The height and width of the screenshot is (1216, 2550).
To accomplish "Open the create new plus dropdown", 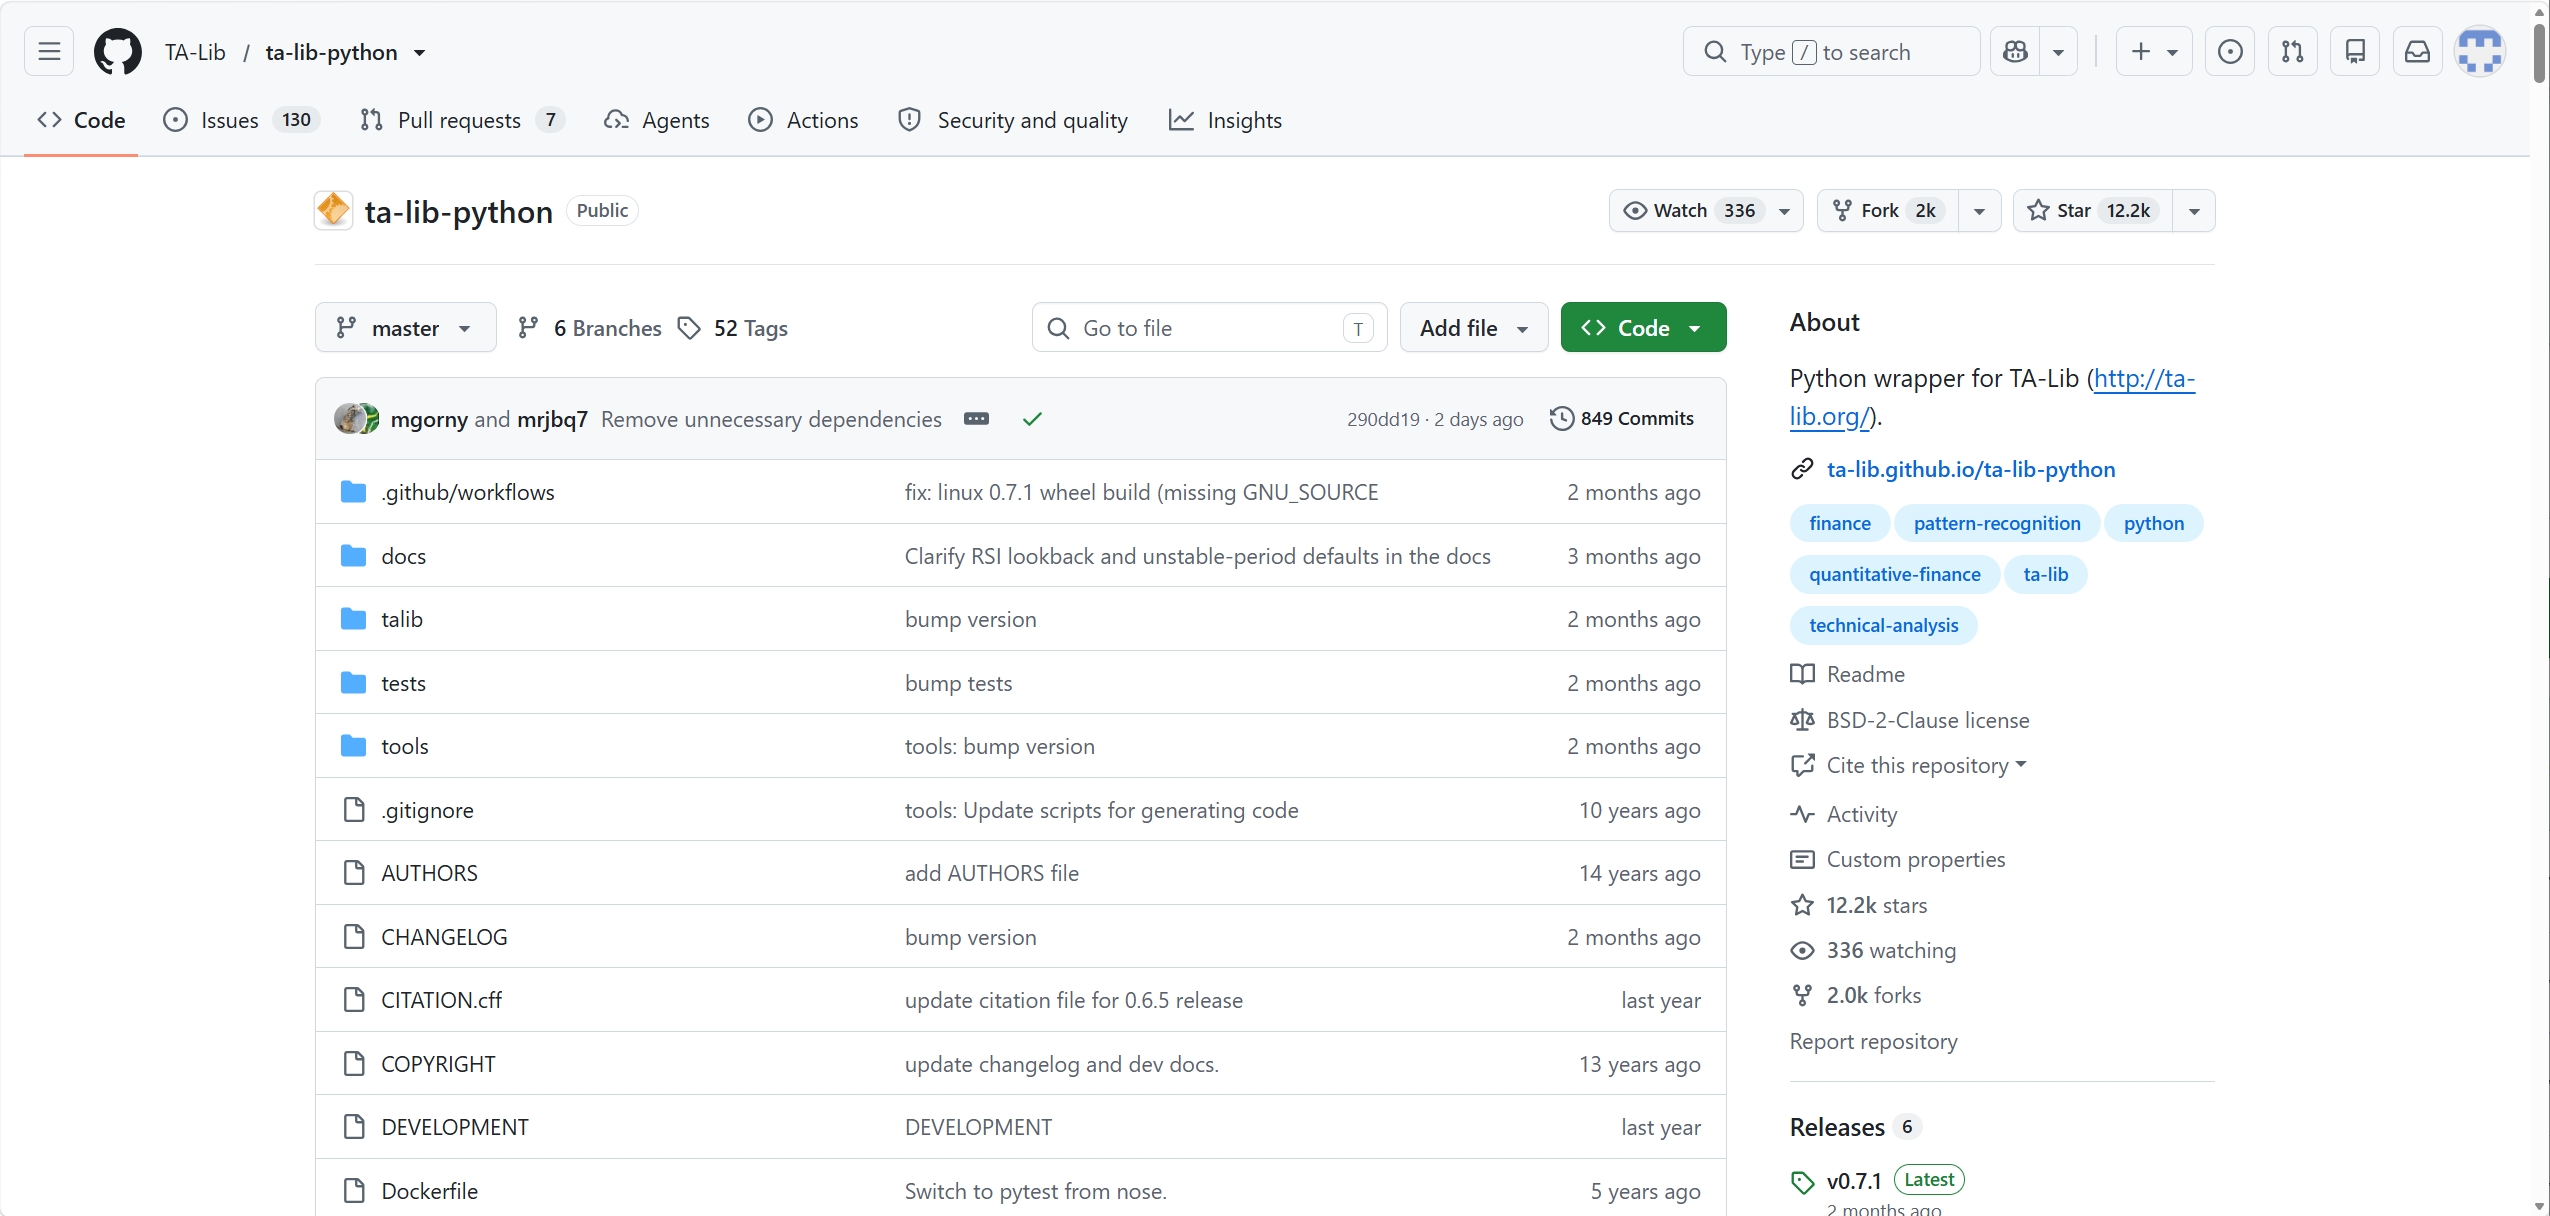I will (2154, 51).
